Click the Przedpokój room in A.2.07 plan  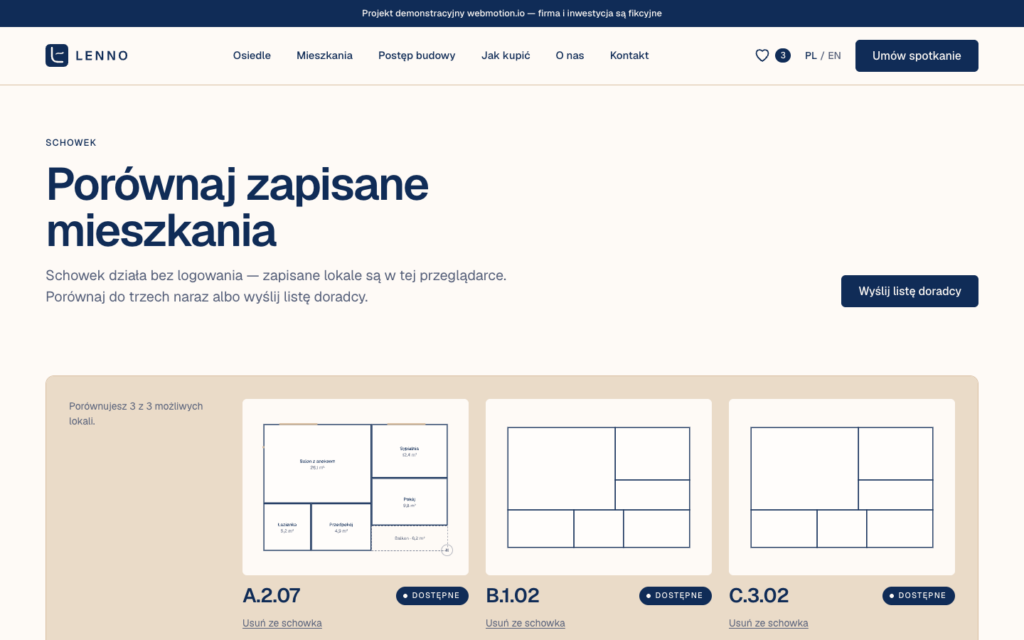pyautogui.click(x=341, y=527)
